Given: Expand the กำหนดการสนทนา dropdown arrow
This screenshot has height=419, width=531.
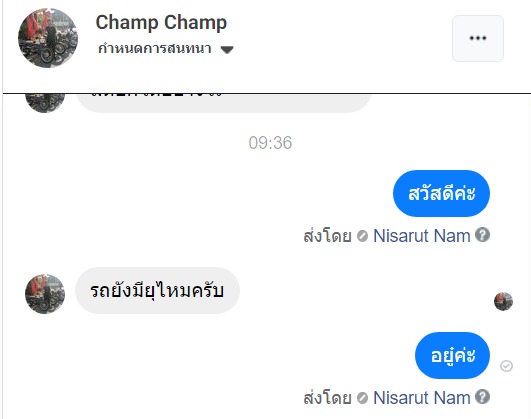Looking at the screenshot, I should [227, 50].
